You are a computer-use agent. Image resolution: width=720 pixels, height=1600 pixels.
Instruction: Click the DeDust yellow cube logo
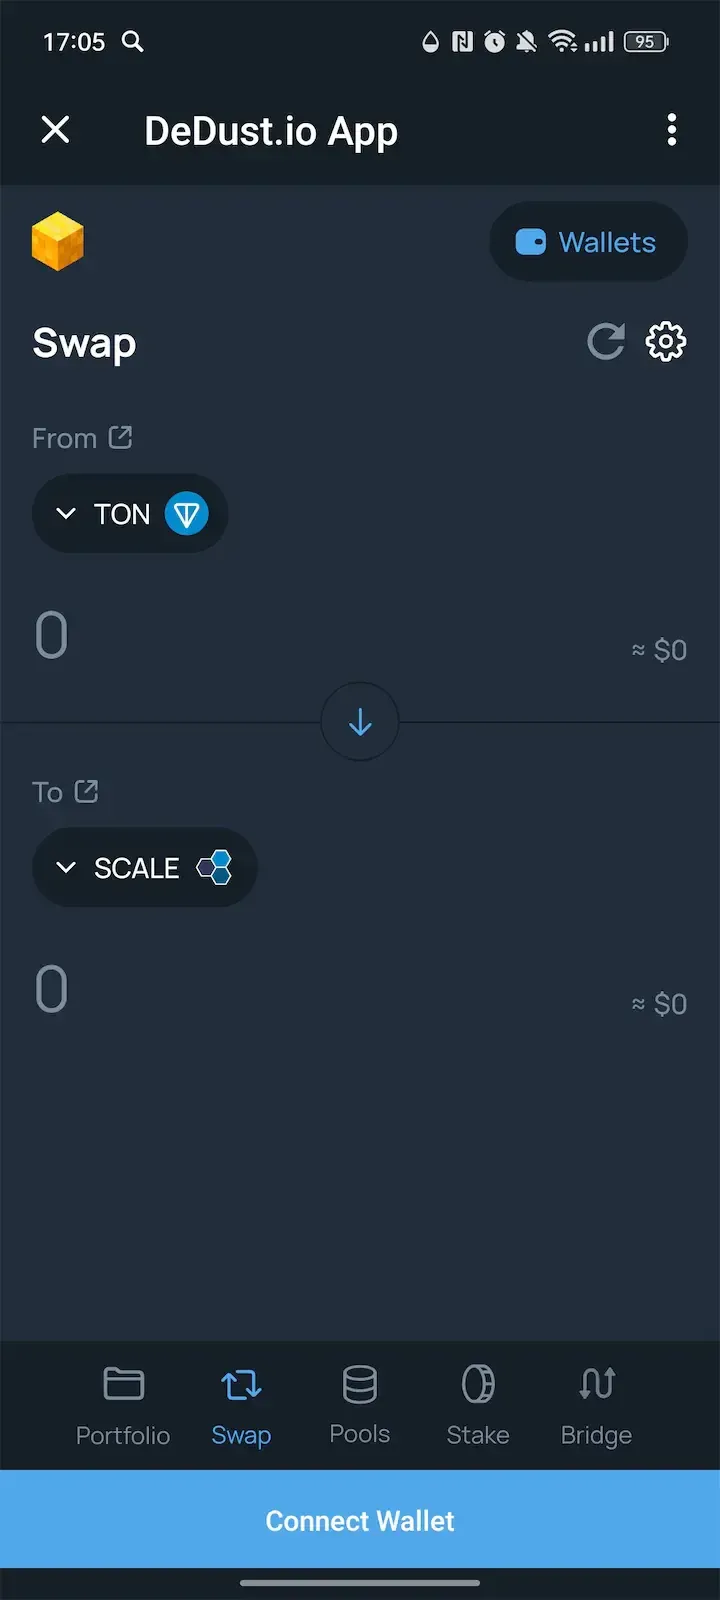tap(58, 241)
